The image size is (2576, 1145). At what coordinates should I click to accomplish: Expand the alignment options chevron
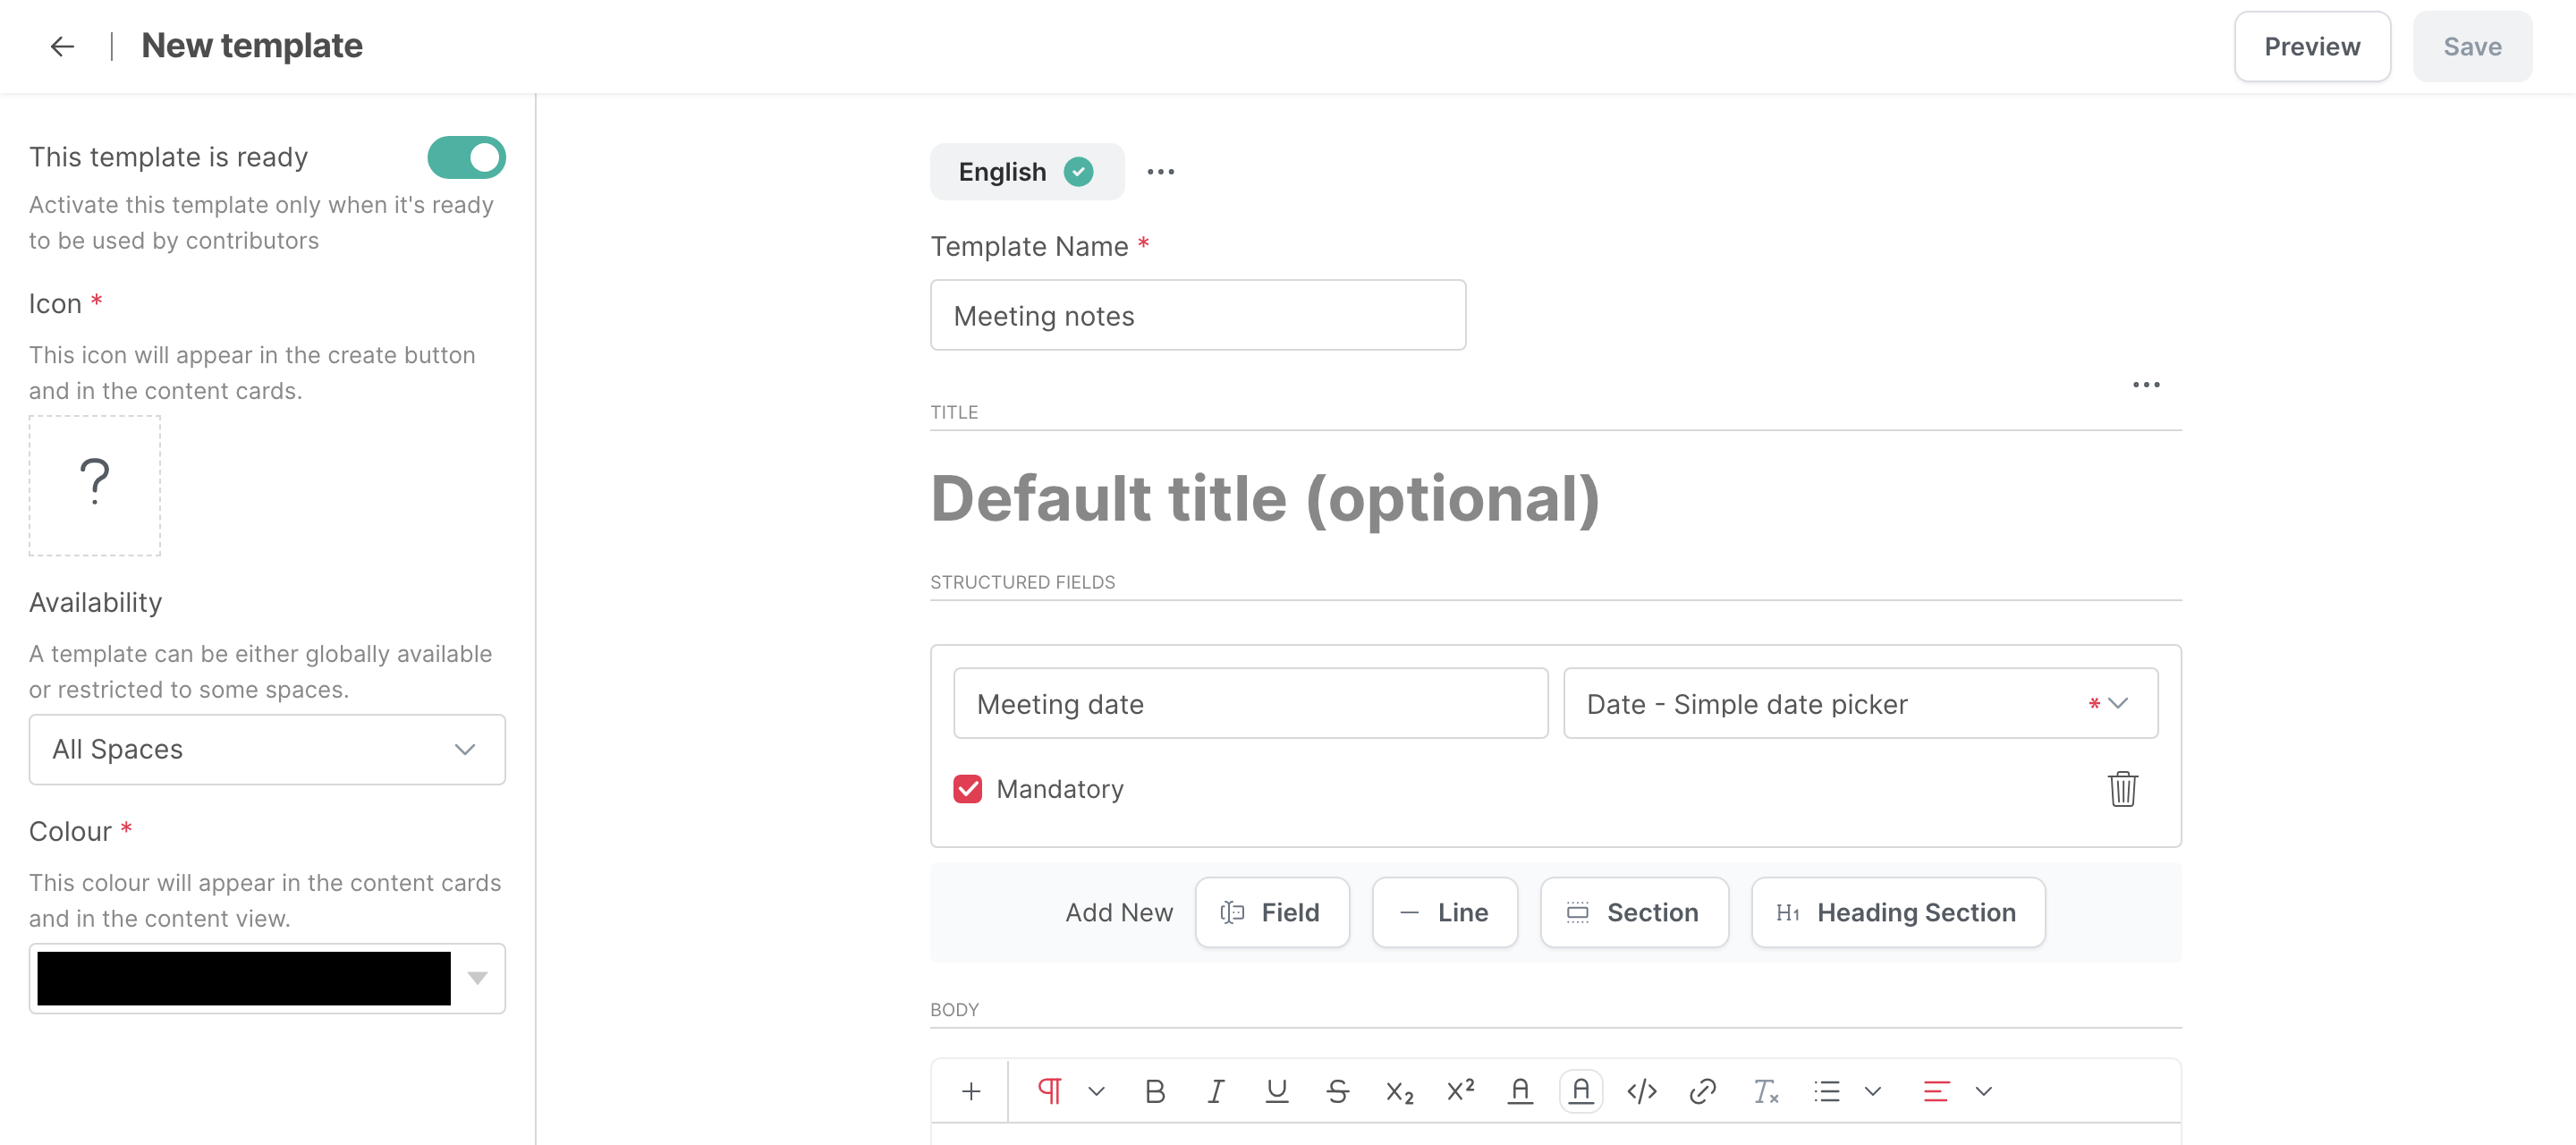pos(1984,1091)
